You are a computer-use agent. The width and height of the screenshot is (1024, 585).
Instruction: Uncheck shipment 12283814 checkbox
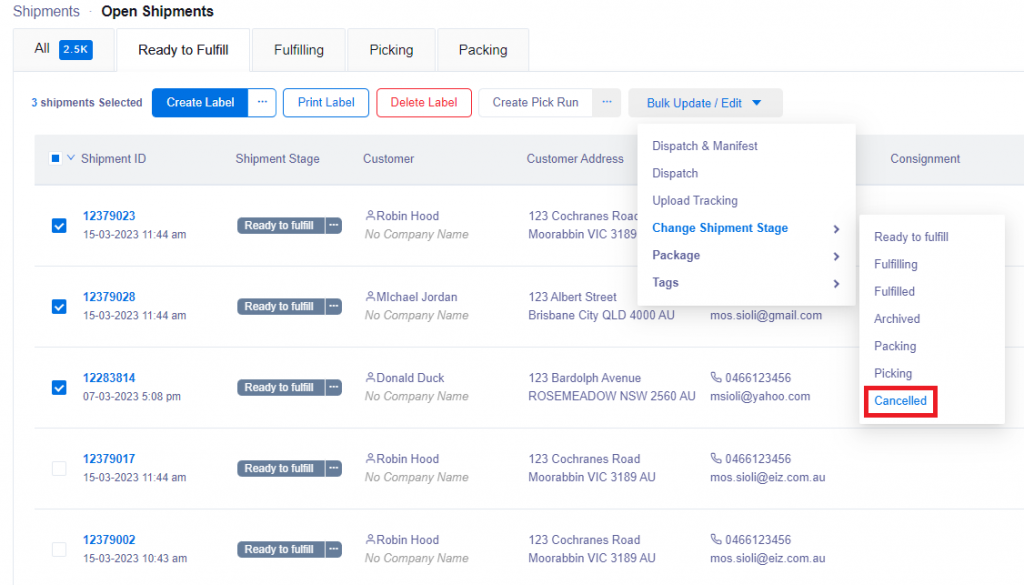[59, 388]
